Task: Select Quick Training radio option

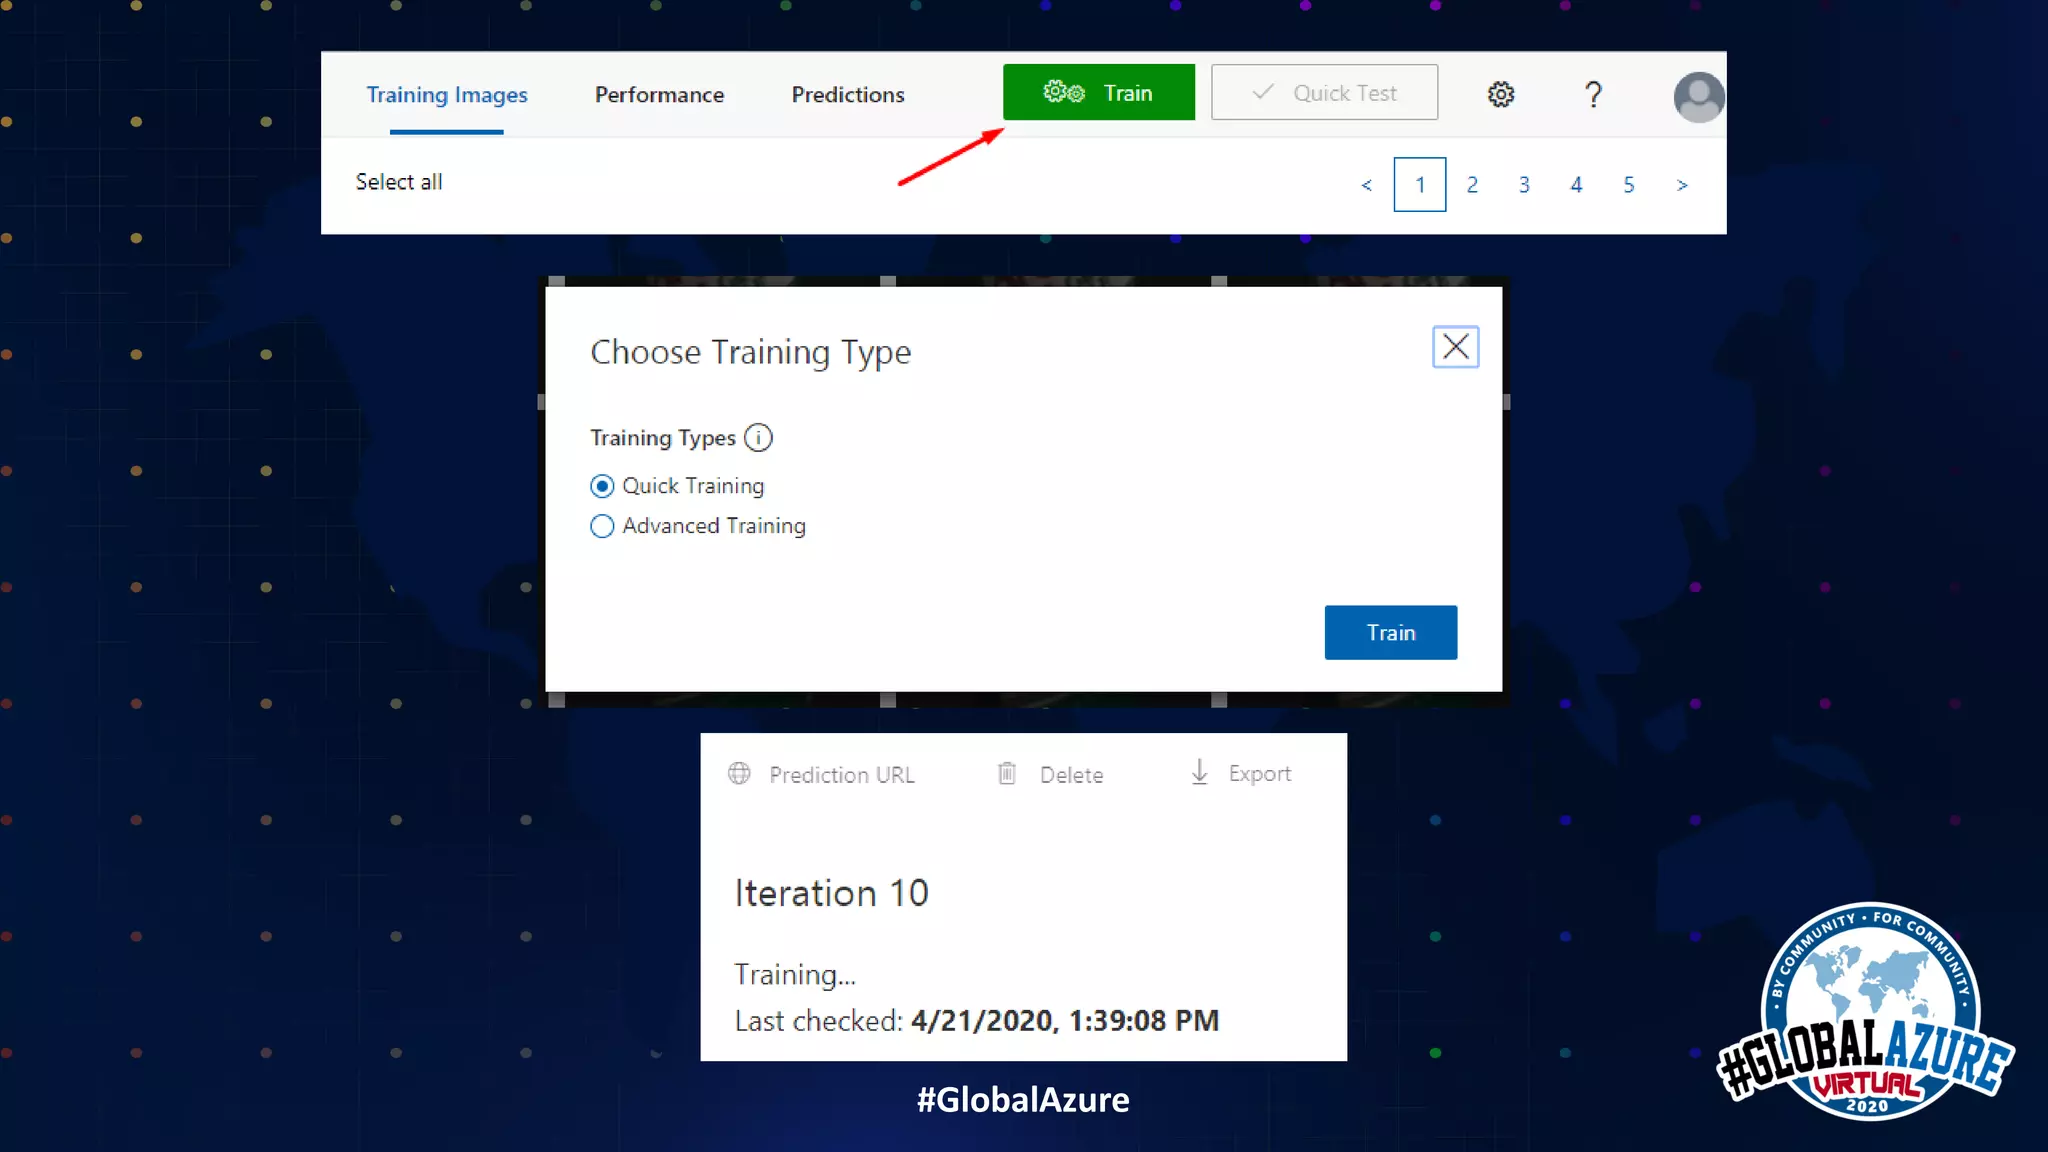Action: click(602, 486)
